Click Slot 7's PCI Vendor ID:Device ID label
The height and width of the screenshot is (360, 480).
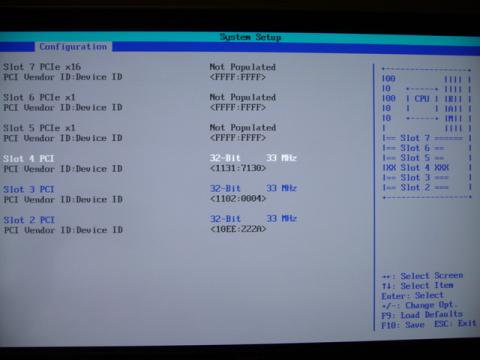(63, 77)
